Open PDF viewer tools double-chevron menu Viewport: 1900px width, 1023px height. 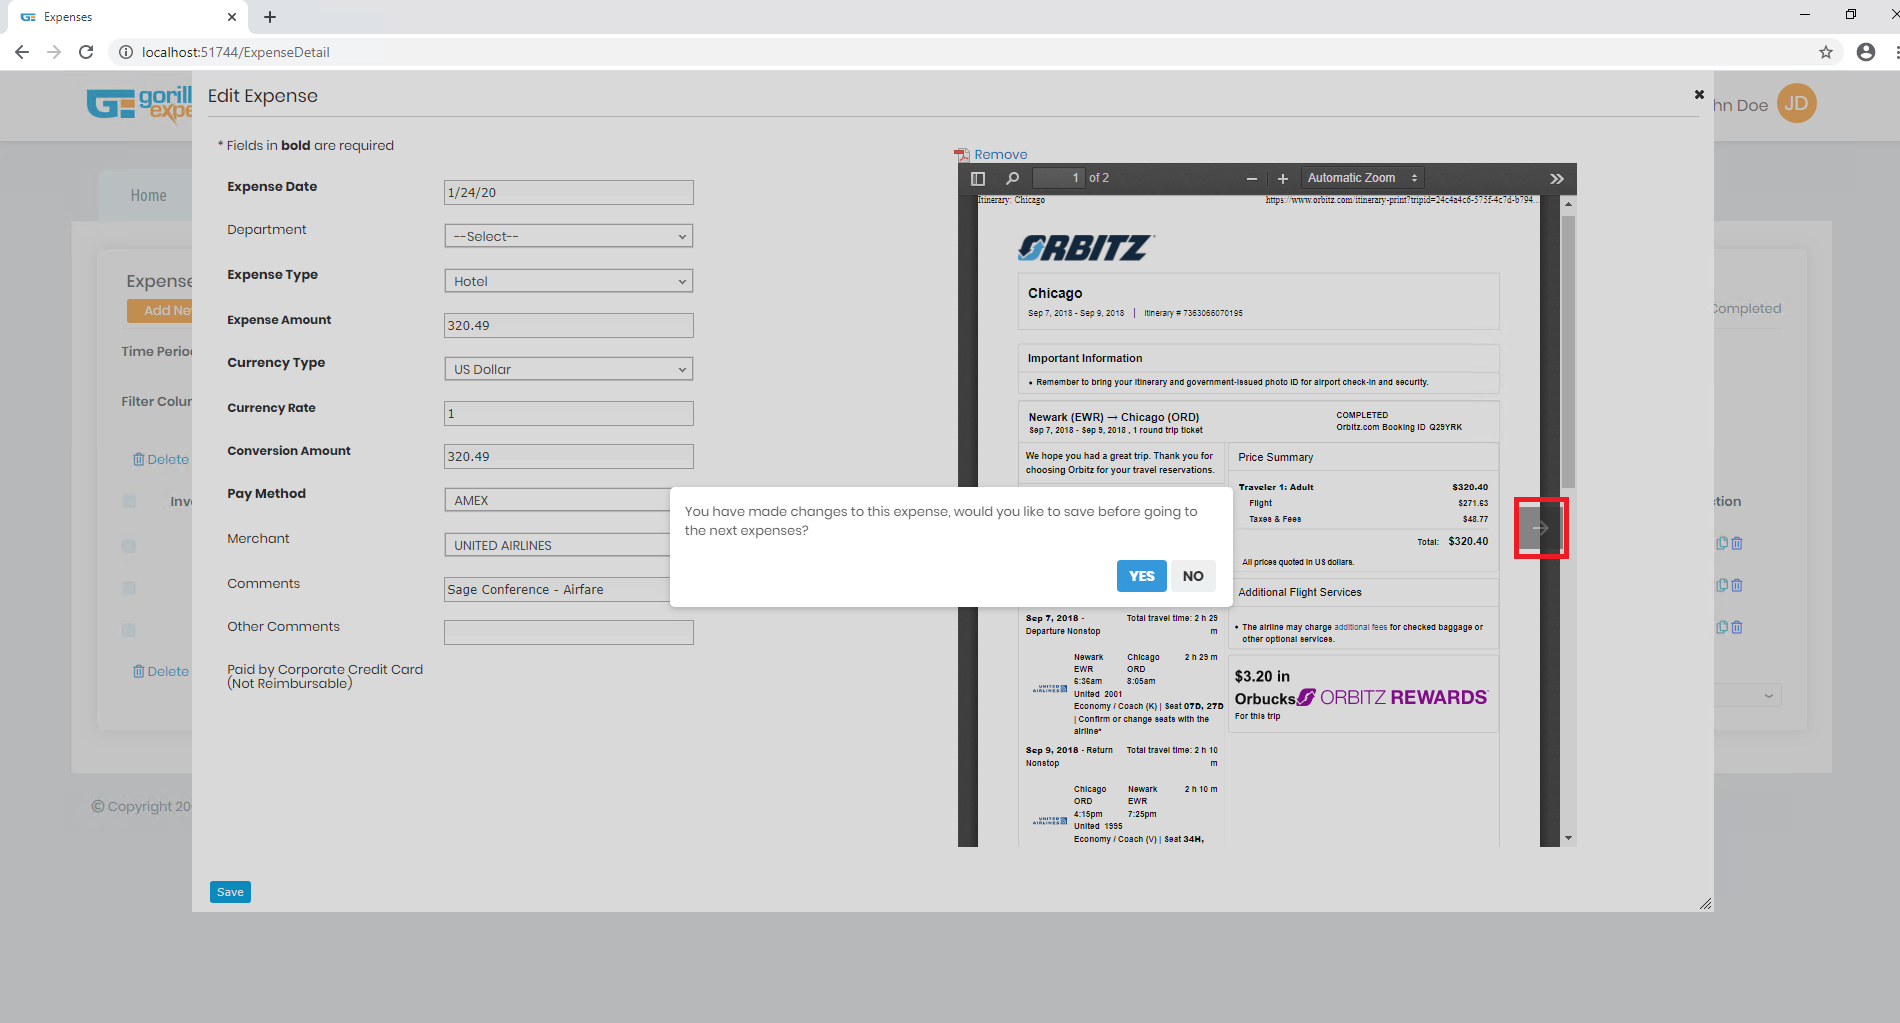[1556, 179]
